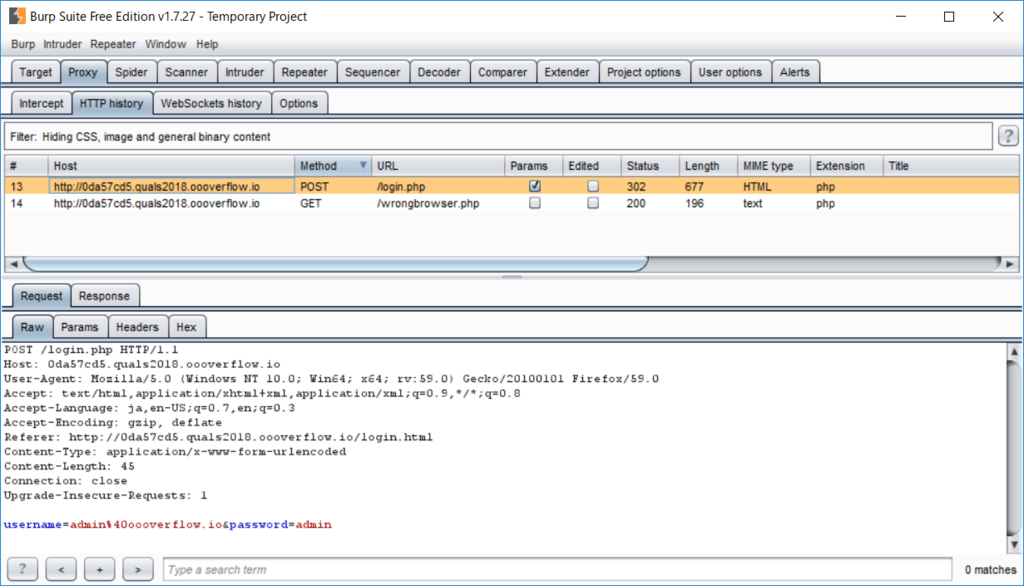Open the Scanner tab
The height and width of the screenshot is (586, 1024).
tap(186, 72)
